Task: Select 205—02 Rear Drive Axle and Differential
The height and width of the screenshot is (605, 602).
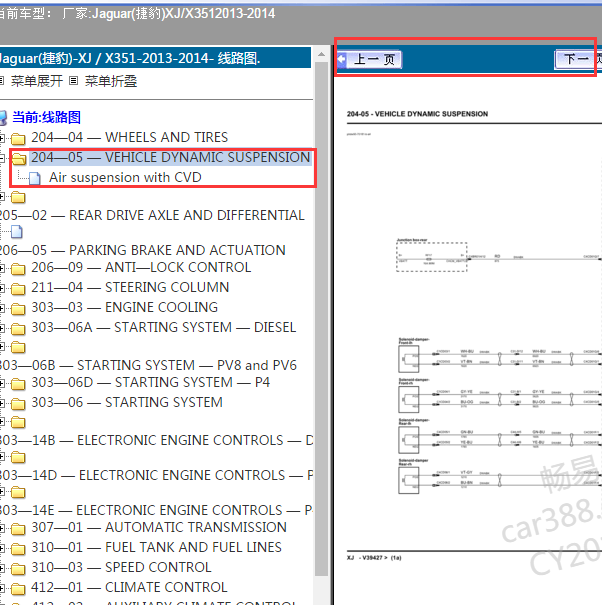Action: 152,215
